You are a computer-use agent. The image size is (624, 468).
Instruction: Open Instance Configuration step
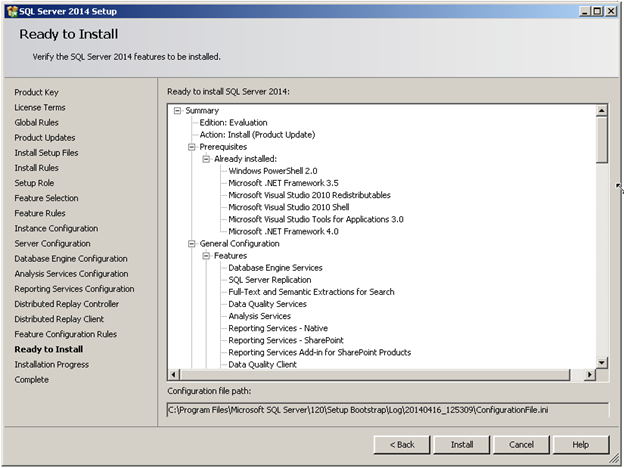[x=56, y=228]
